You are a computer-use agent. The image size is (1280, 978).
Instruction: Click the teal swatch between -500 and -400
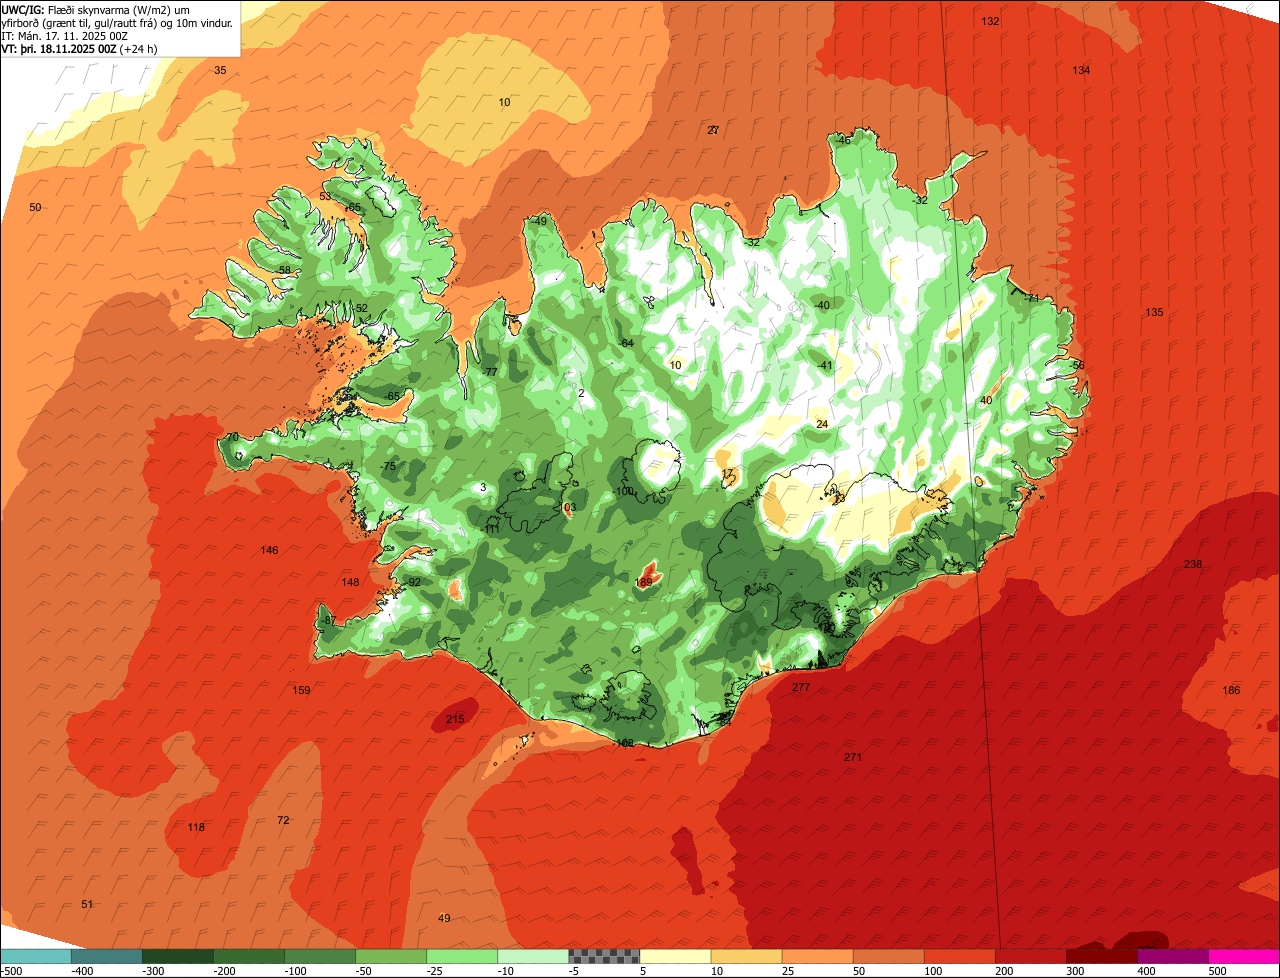tap(35, 956)
